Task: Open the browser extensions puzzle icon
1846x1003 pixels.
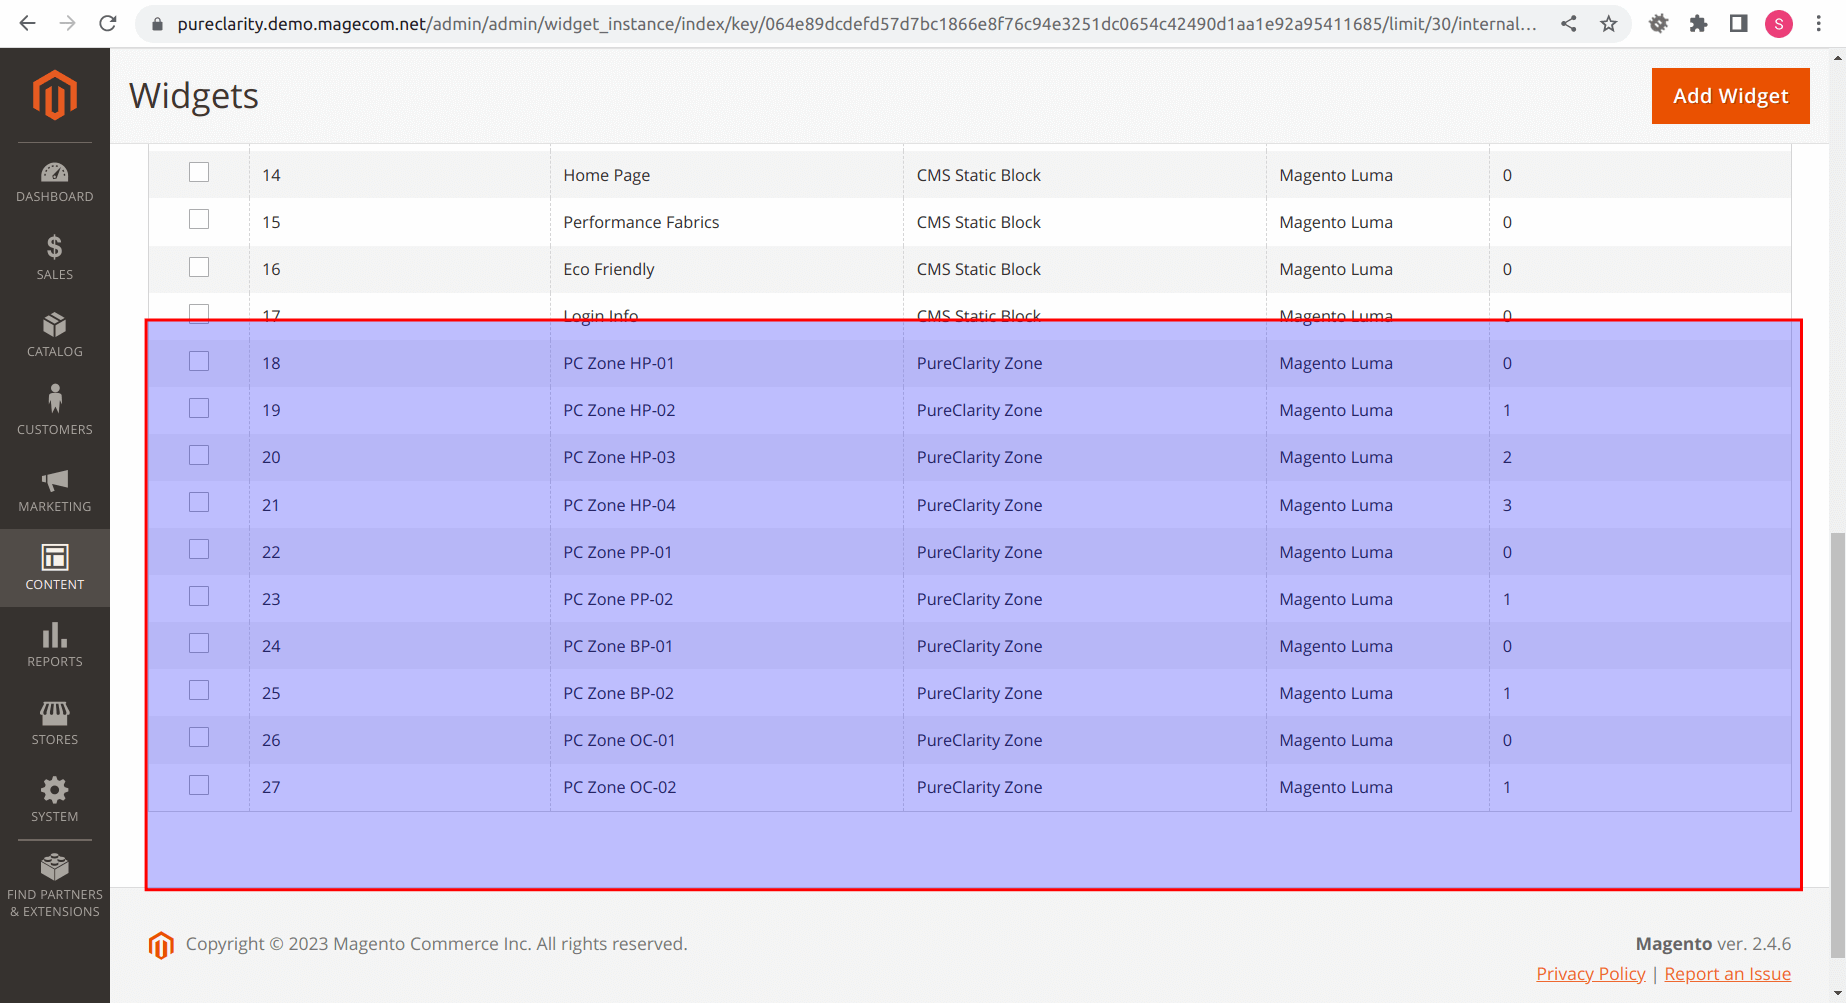Action: [1699, 23]
